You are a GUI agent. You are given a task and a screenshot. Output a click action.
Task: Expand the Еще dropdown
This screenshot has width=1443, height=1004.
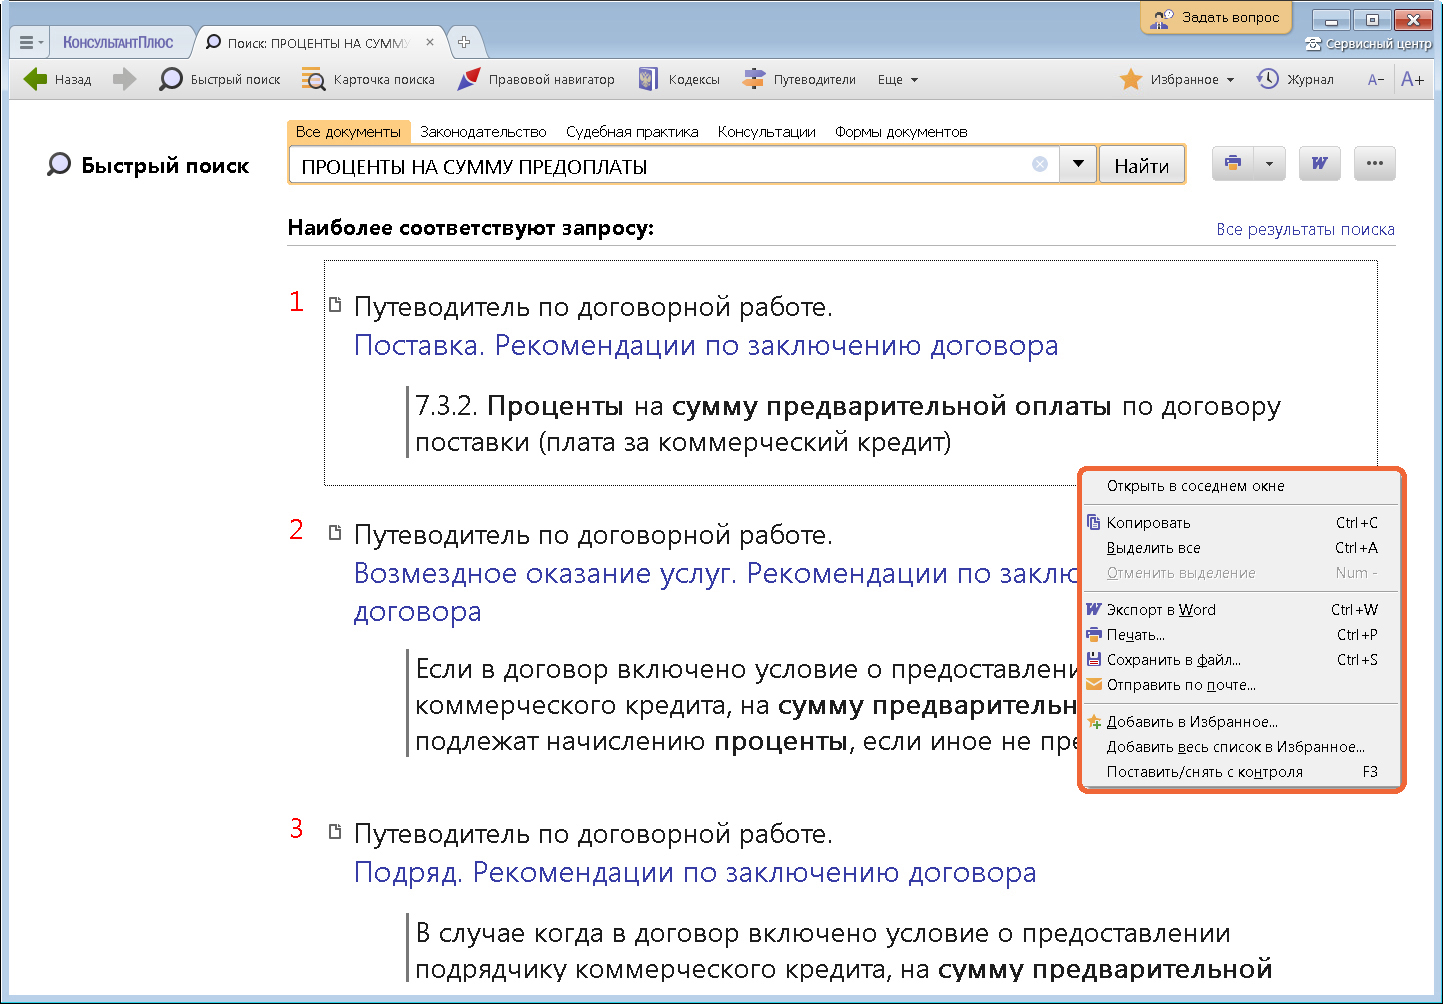[897, 80]
